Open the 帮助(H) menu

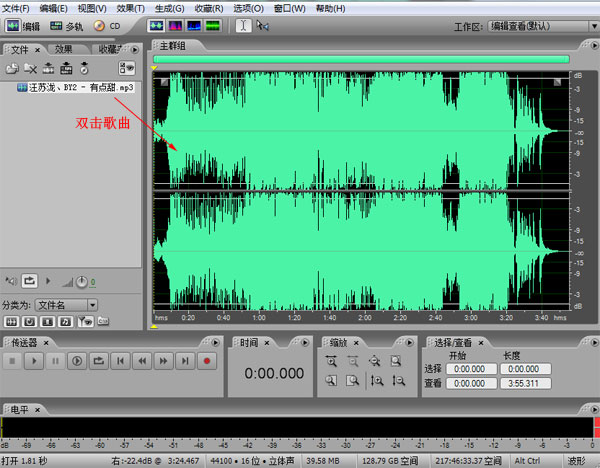331,8
